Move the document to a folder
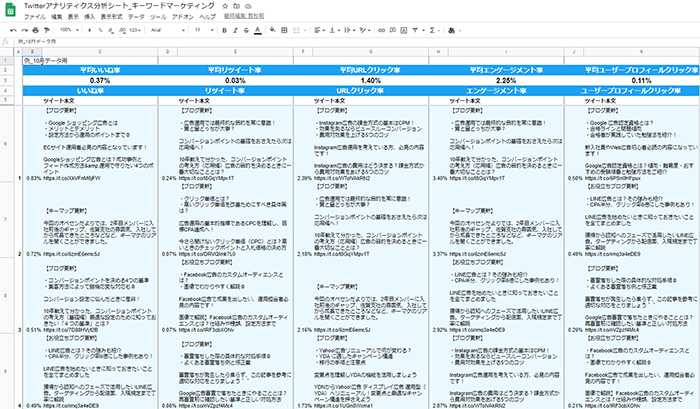 click(x=237, y=6)
